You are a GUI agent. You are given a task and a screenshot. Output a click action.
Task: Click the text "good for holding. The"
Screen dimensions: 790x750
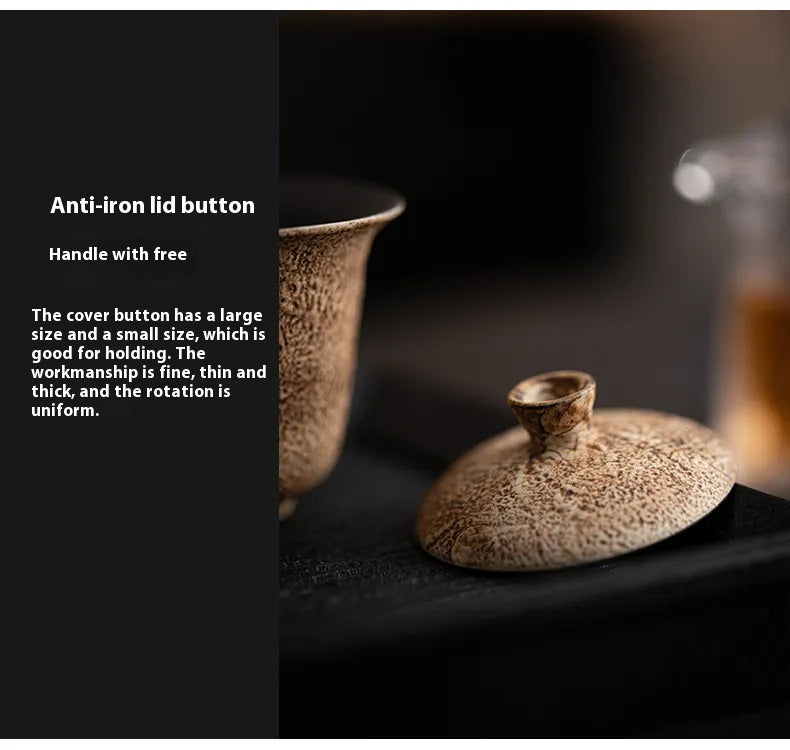(x=118, y=354)
